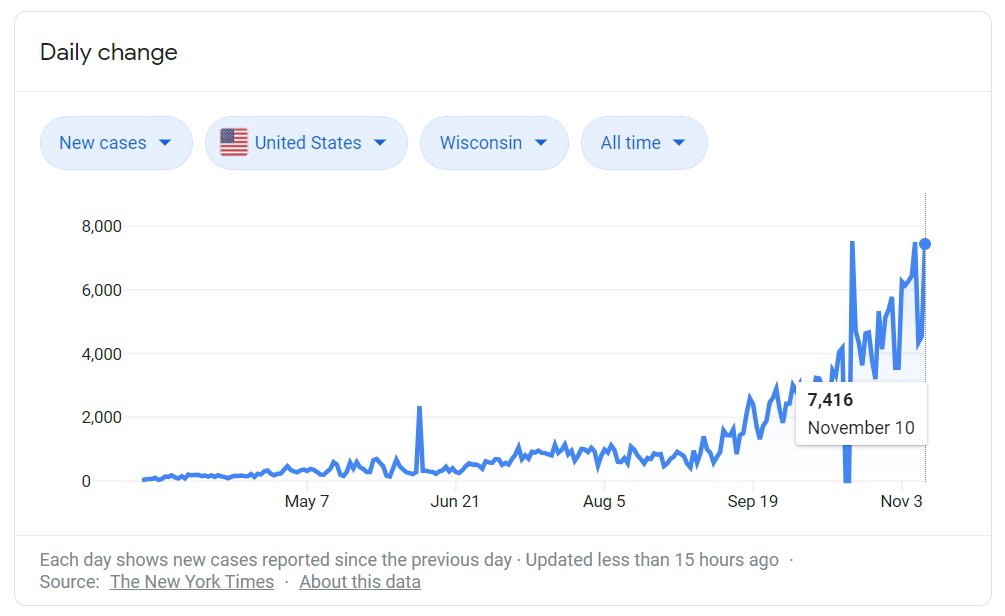Click the May 7 axis label
Image resolution: width=1005 pixels, height=616 pixels.
pos(307,501)
